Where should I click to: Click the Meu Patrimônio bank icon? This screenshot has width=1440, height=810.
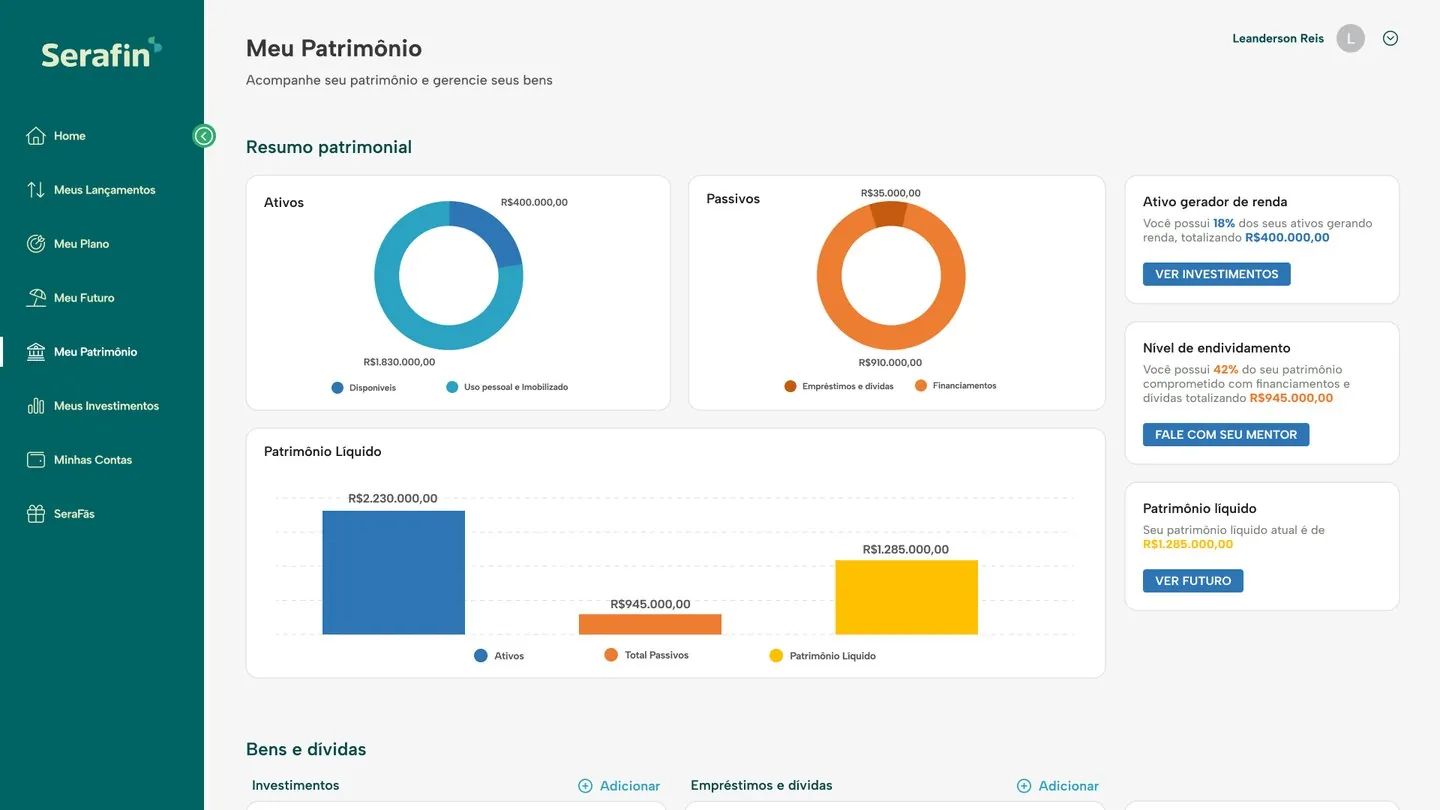(x=36, y=352)
